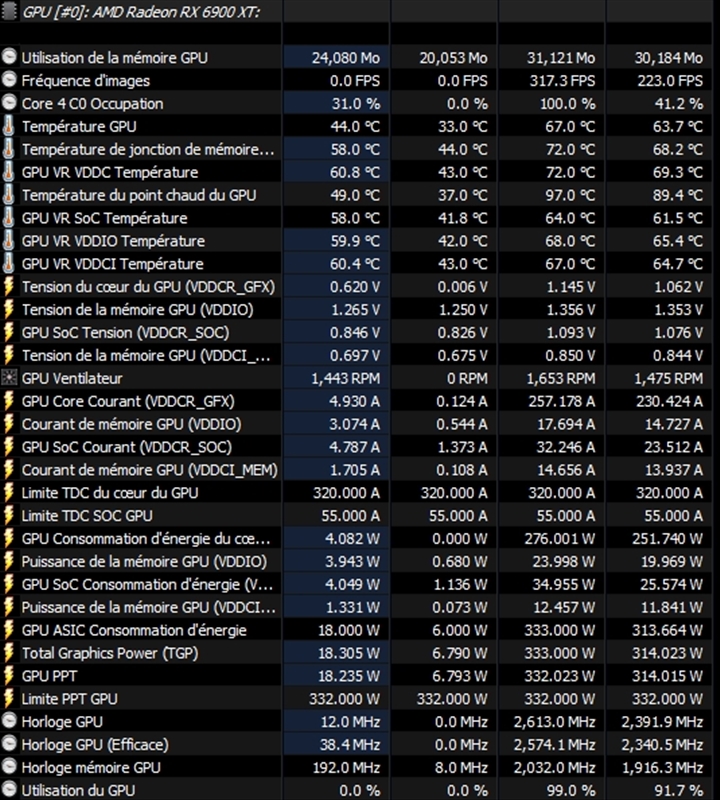Click the thermometer icon for Température du point chaud
Image resolution: width=720 pixels, height=800 pixels.
(9, 195)
